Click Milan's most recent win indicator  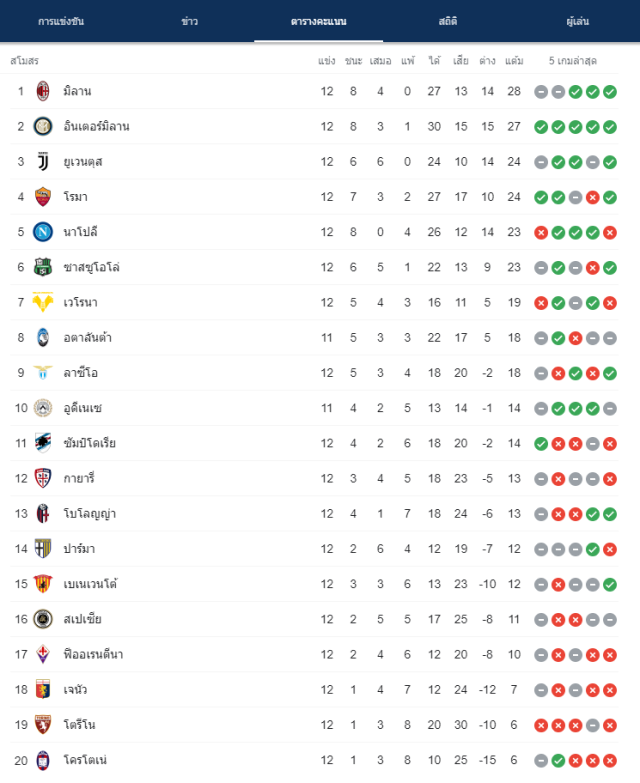610,92
